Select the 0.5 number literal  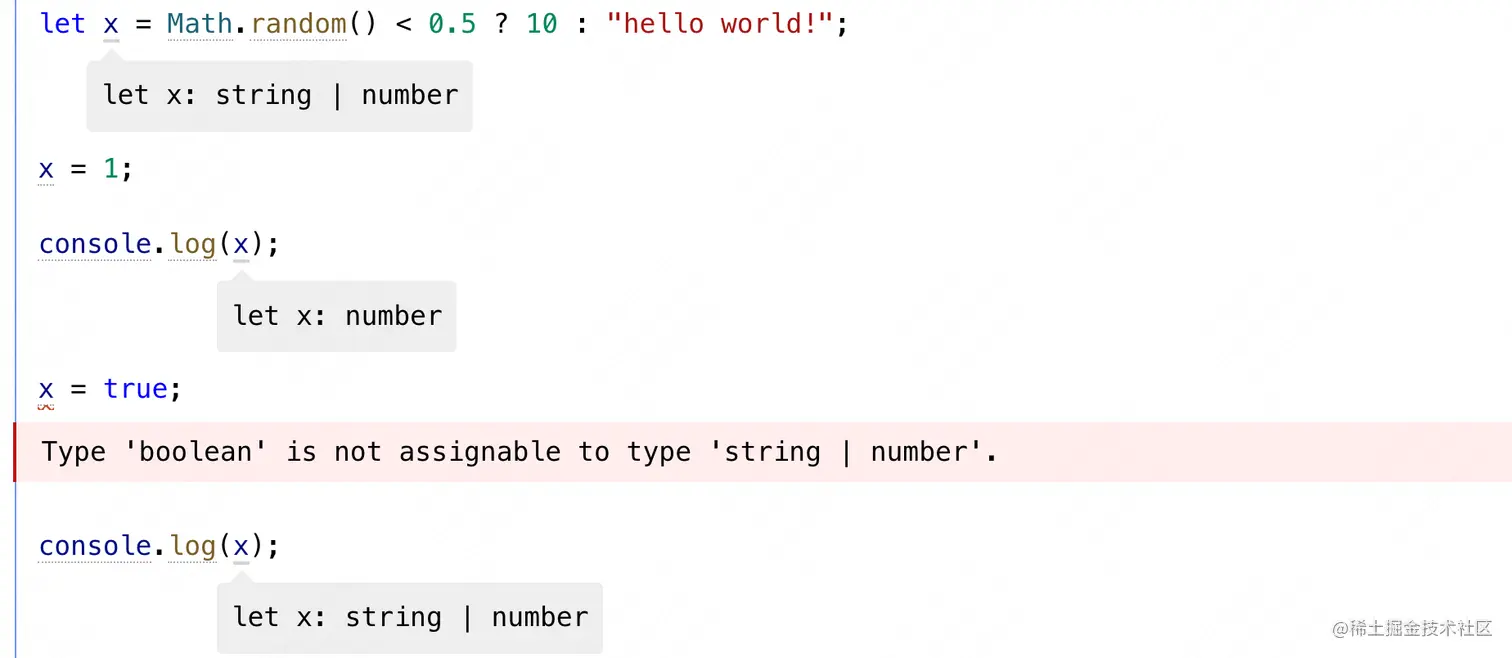coord(452,24)
